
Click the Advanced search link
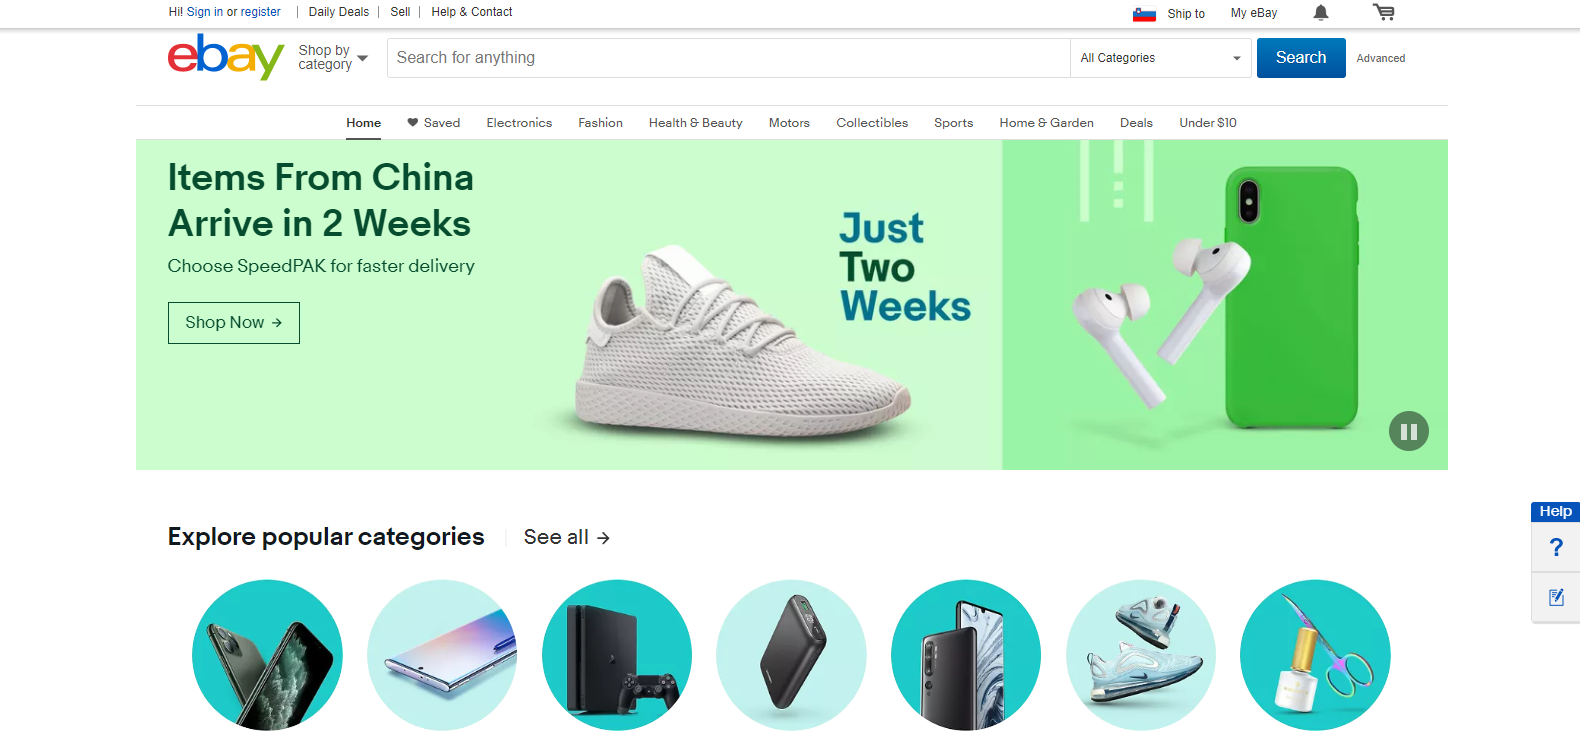tap(1381, 59)
